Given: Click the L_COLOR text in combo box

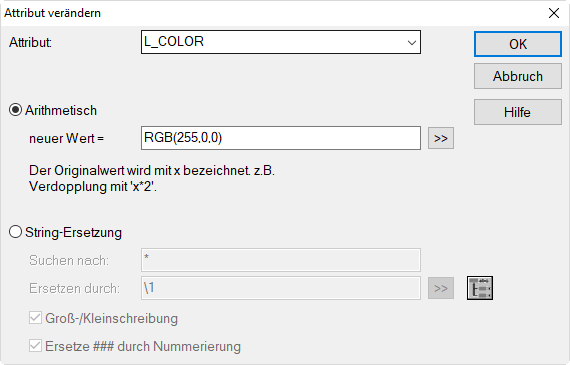Looking at the screenshot, I should (x=174, y=41).
